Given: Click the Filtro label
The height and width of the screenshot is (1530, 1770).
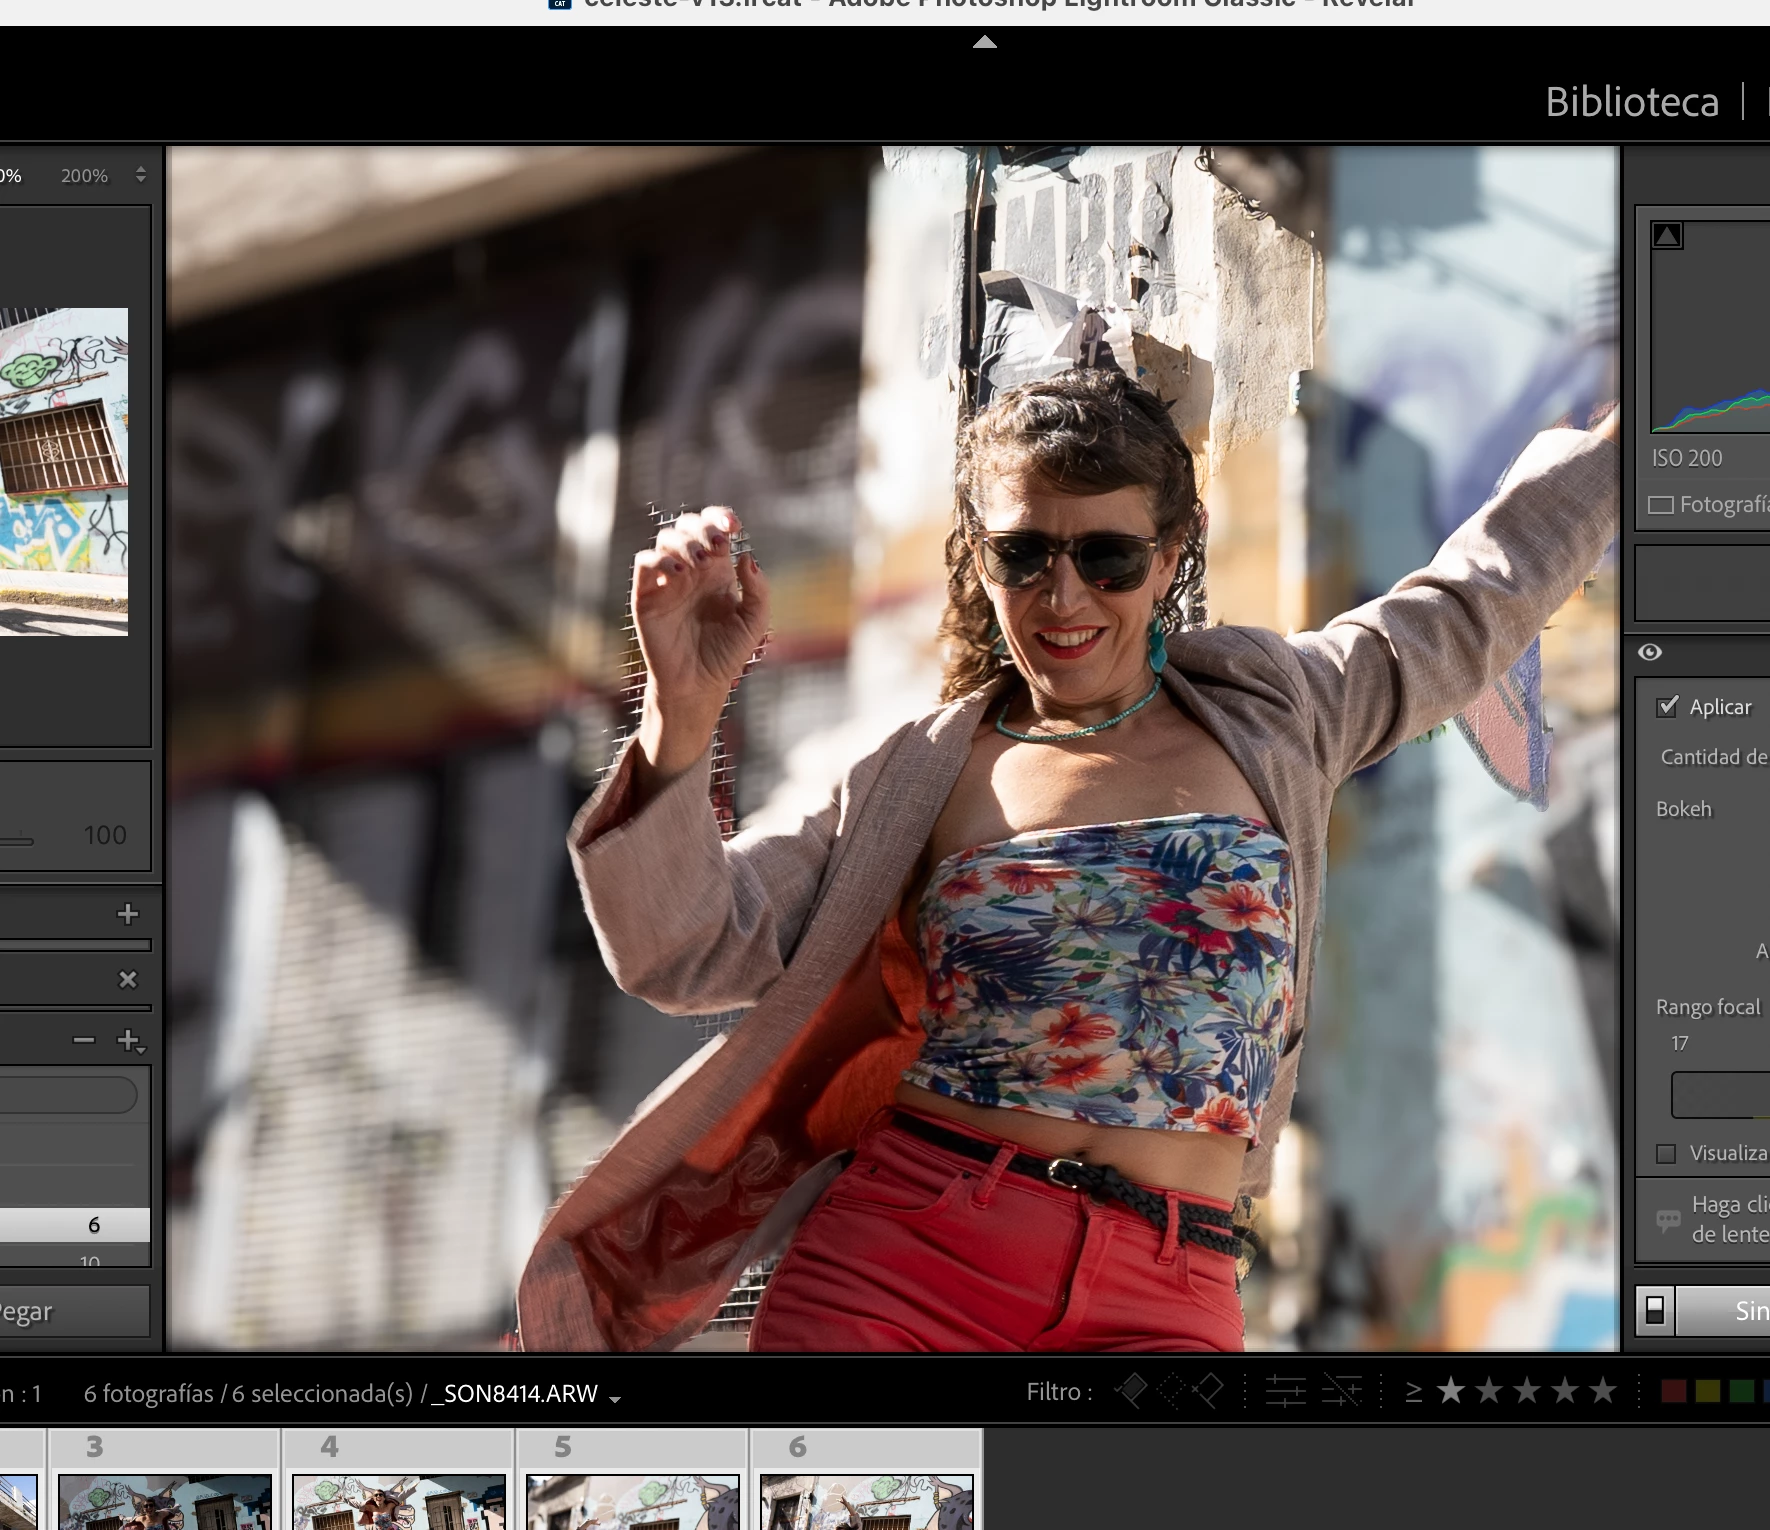Looking at the screenshot, I should click(1058, 1392).
